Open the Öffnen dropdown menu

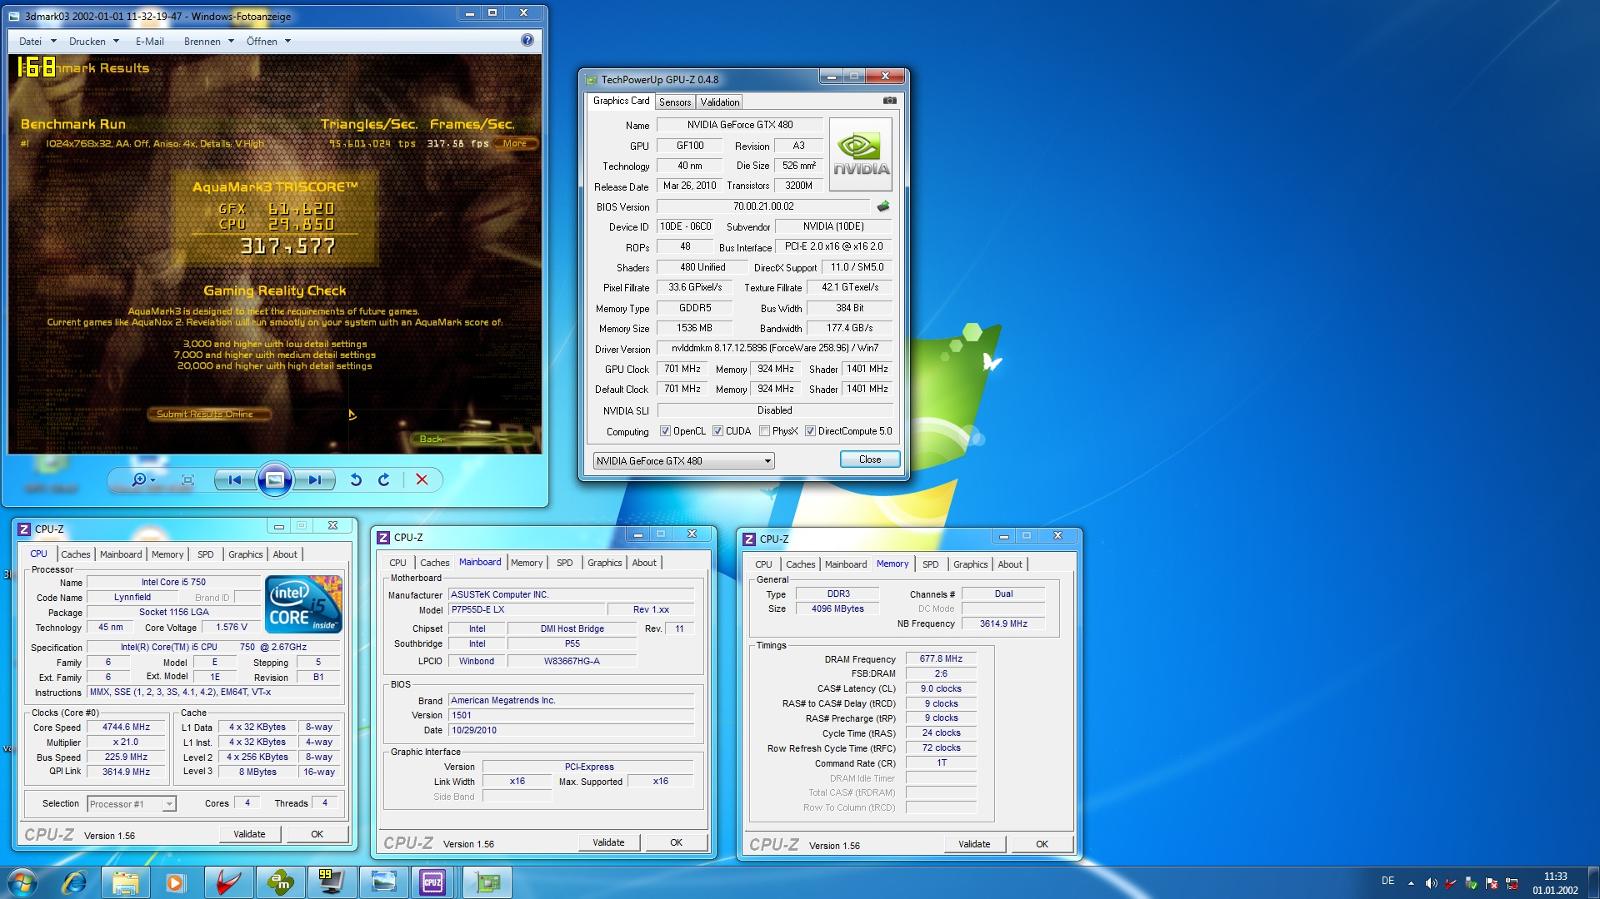268,41
